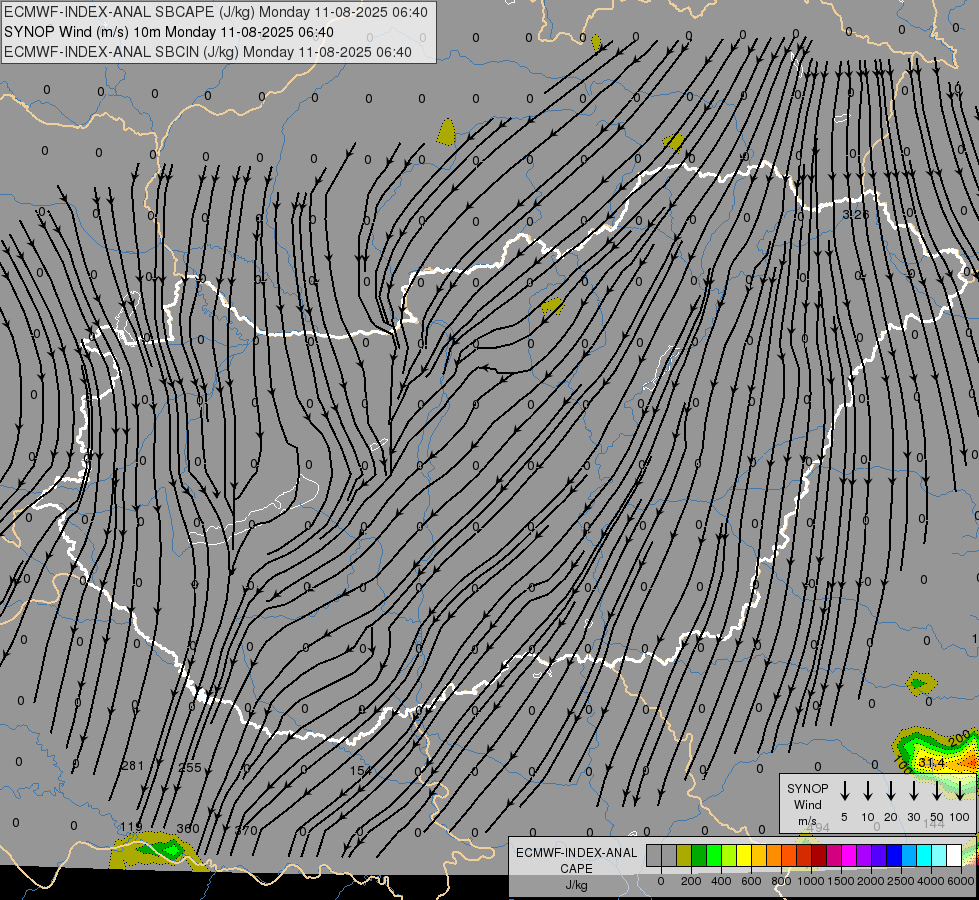Select the SYNOP Wind 10m title line
The image size is (979, 900).
tap(169, 32)
